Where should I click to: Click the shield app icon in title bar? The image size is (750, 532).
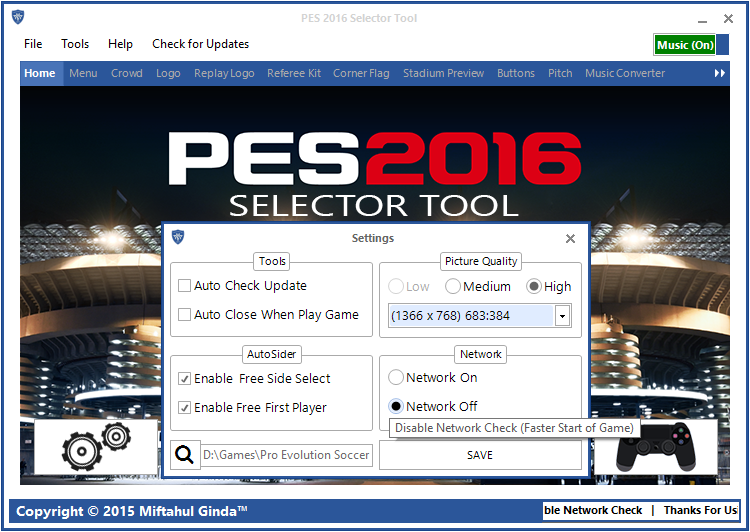click(18, 17)
